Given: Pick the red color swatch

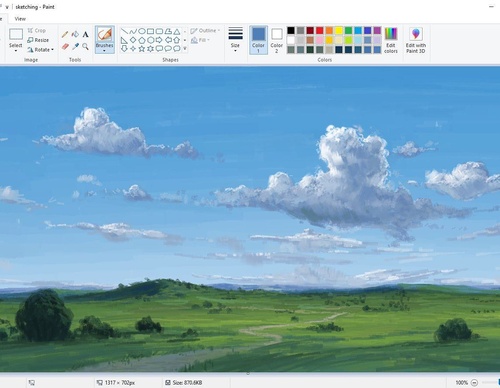Looking at the screenshot, I should [320, 31].
